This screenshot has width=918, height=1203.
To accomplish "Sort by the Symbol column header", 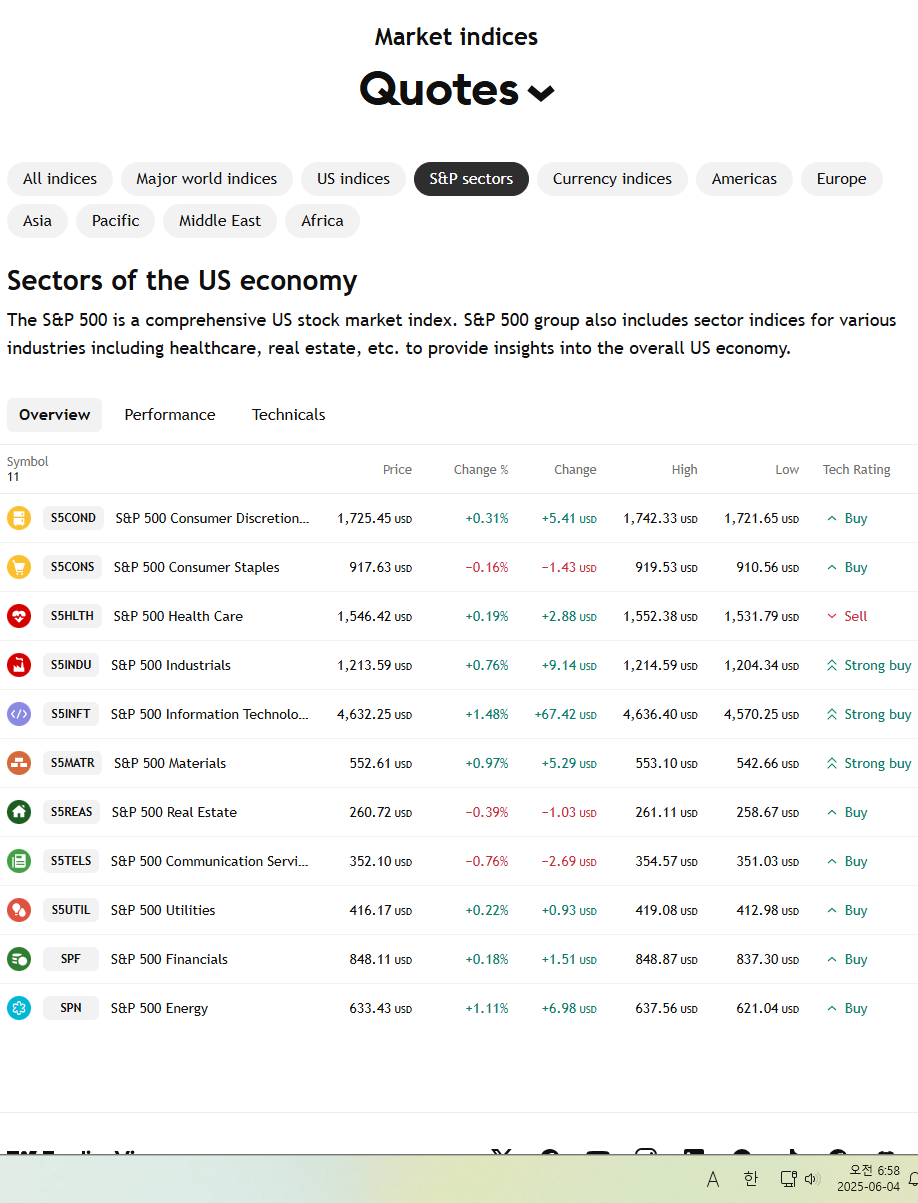I will pos(28,462).
